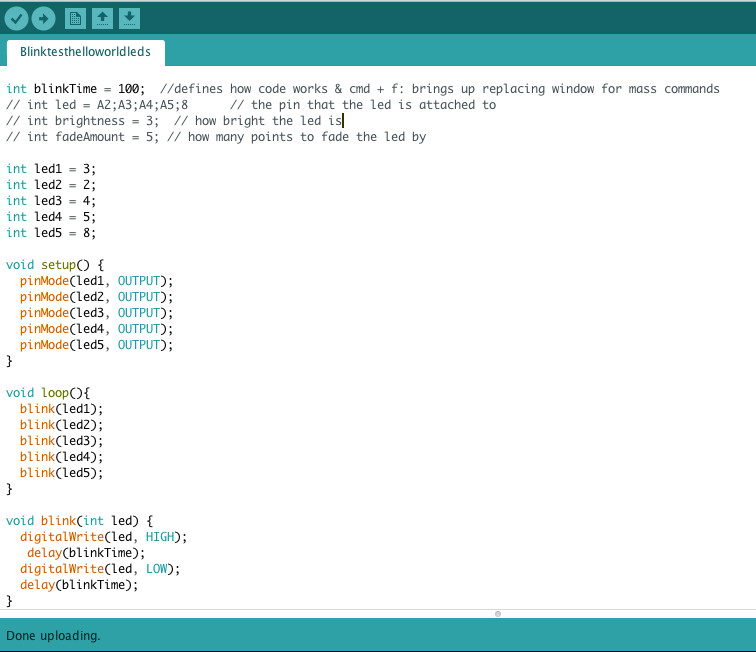Image resolution: width=756 pixels, height=652 pixels.
Task: Click the line 'int led5 = 8;'
Action: [51, 232]
